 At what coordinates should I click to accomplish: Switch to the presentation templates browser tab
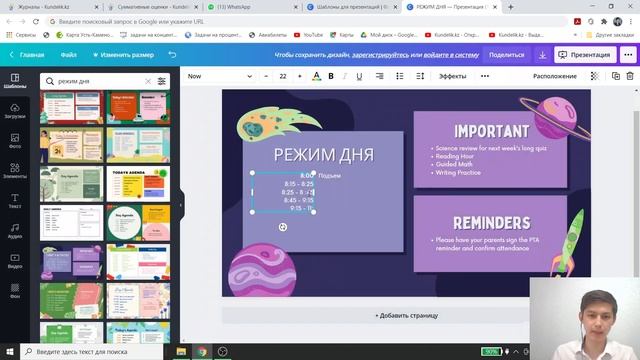pos(352,7)
